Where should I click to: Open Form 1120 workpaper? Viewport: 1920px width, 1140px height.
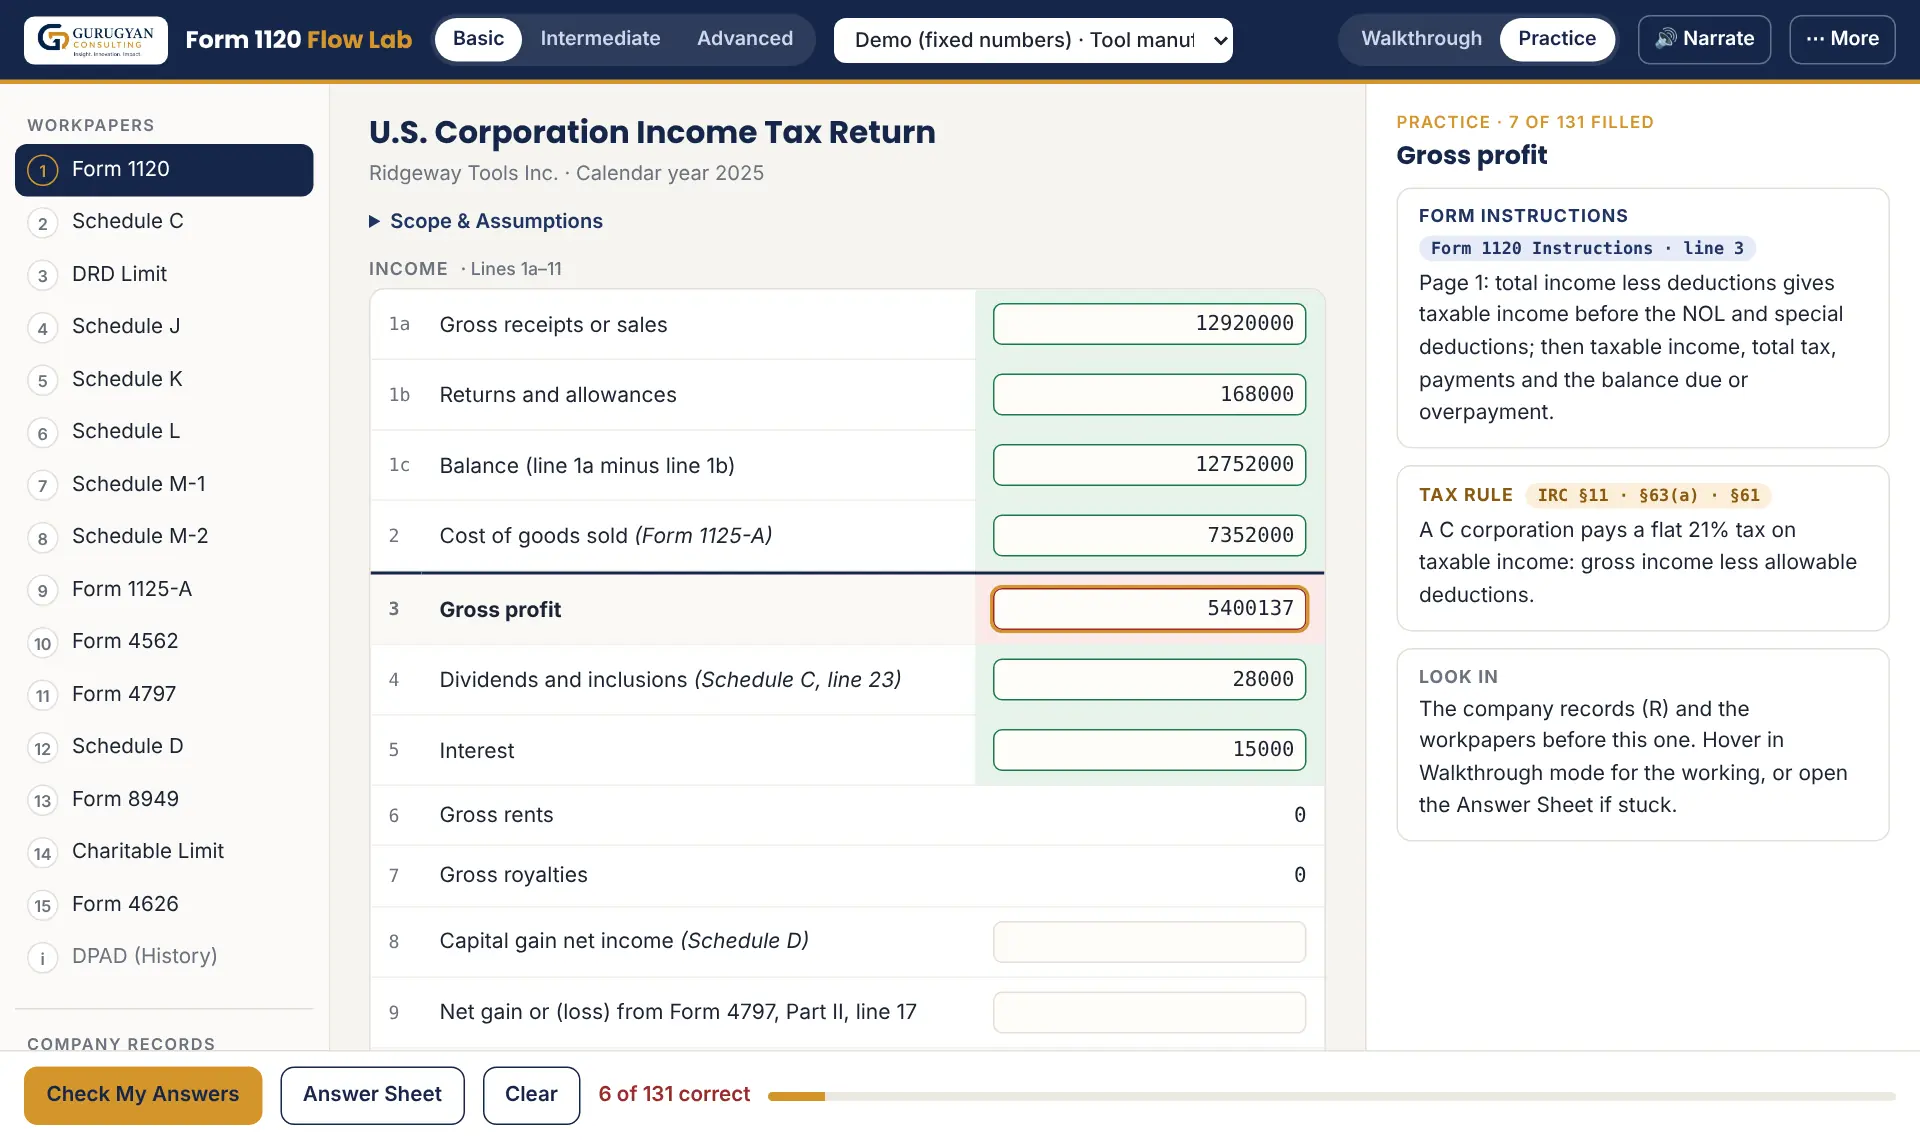tap(164, 170)
